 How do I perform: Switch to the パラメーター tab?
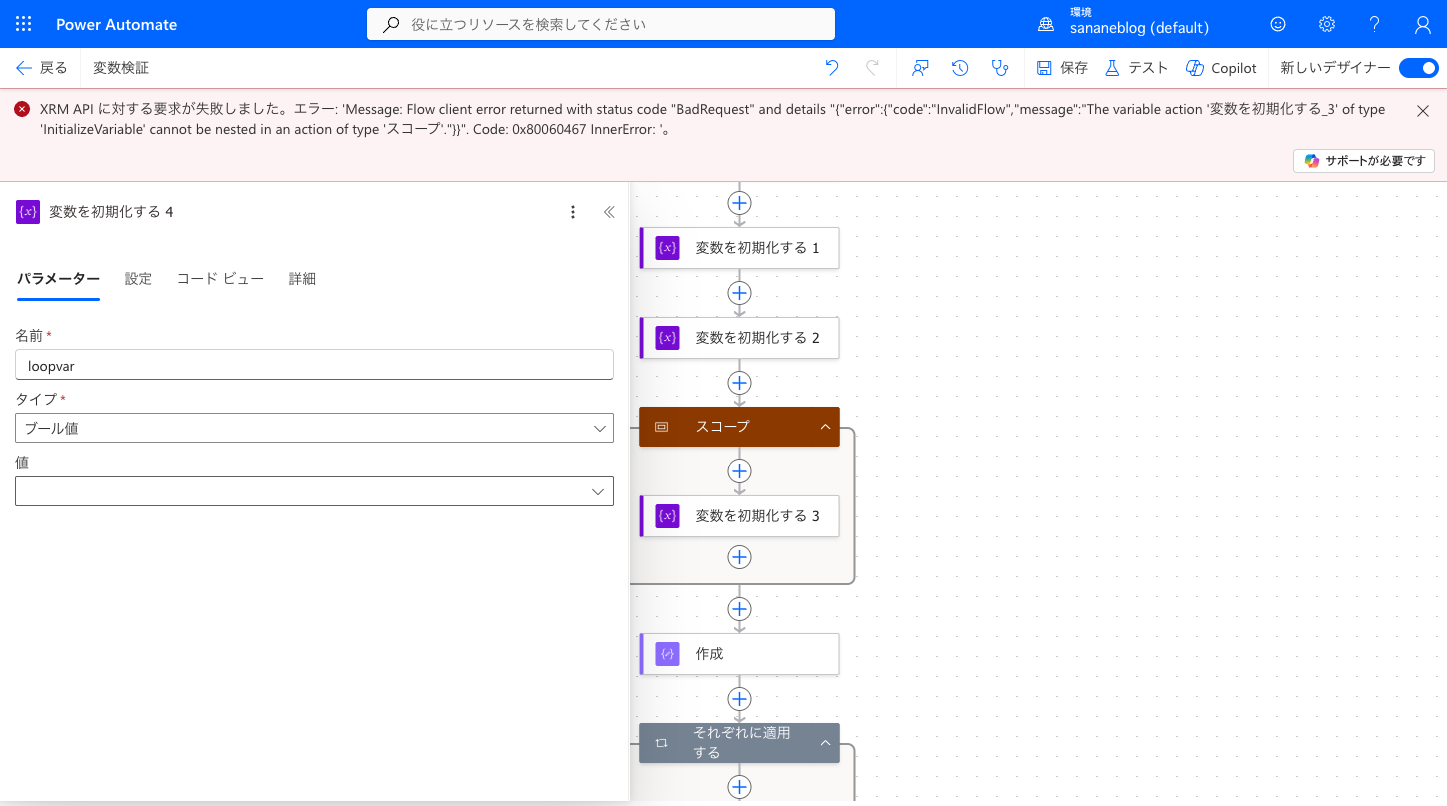tap(58, 279)
